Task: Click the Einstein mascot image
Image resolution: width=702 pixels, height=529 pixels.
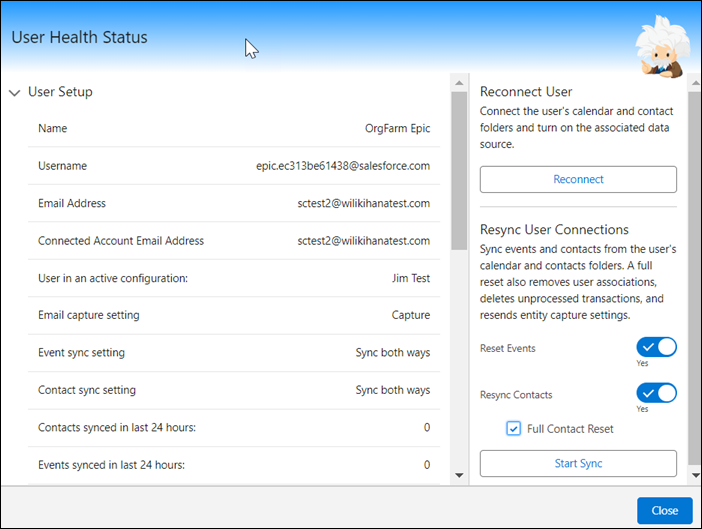Action: point(662,47)
